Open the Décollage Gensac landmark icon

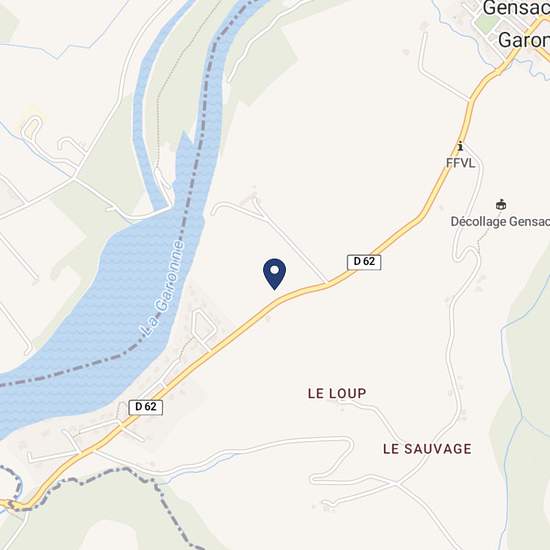(x=501, y=204)
